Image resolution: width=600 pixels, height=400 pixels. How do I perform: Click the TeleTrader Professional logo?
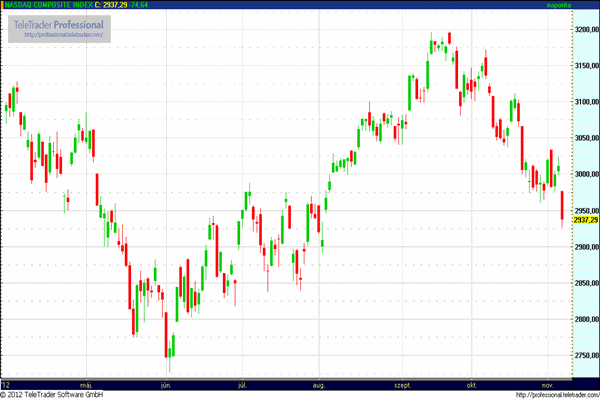coord(58,24)
